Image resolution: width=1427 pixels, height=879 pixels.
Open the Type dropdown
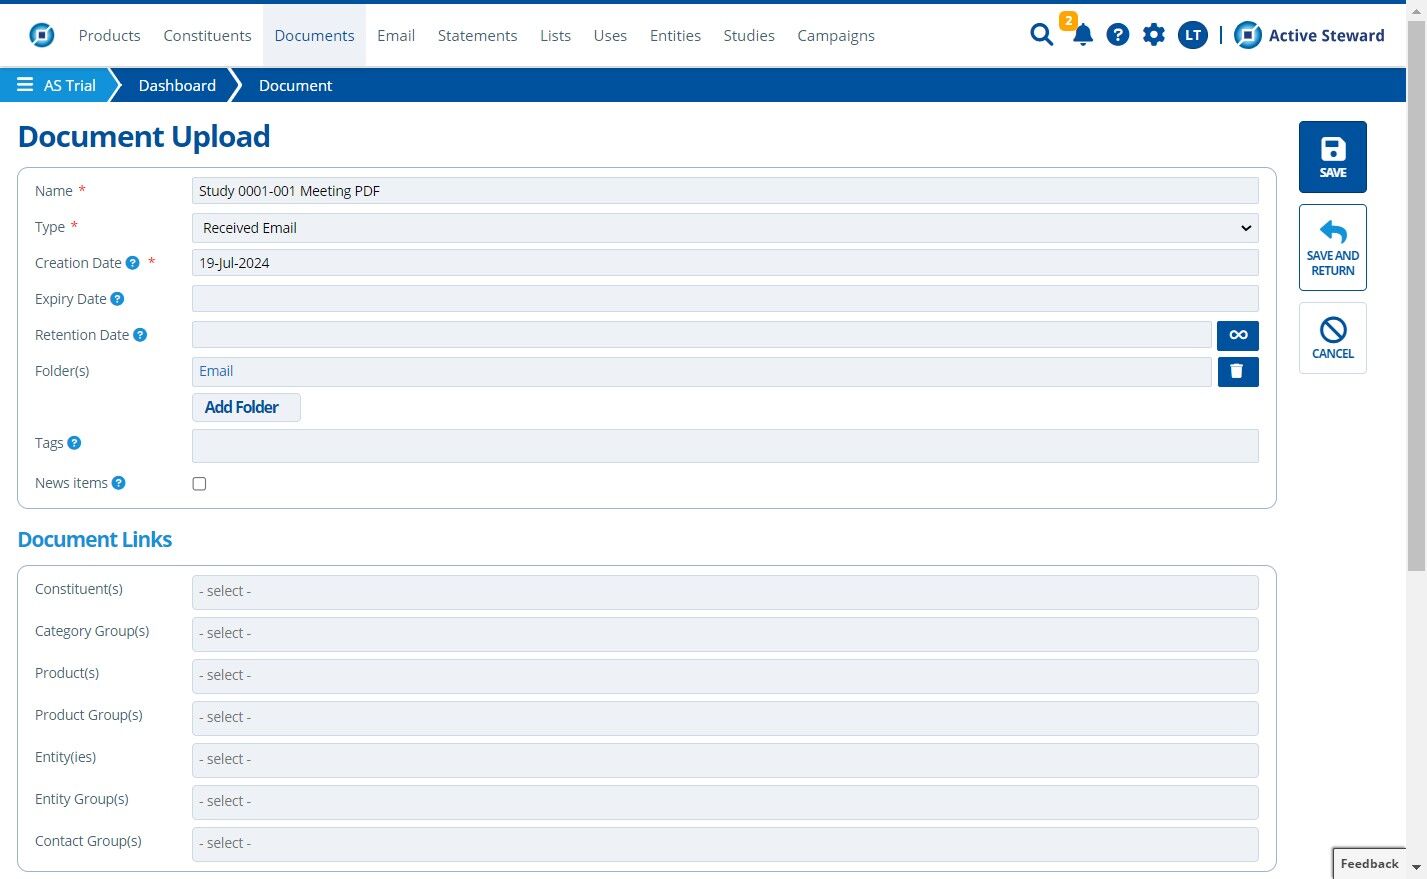[x=725, y=228]
